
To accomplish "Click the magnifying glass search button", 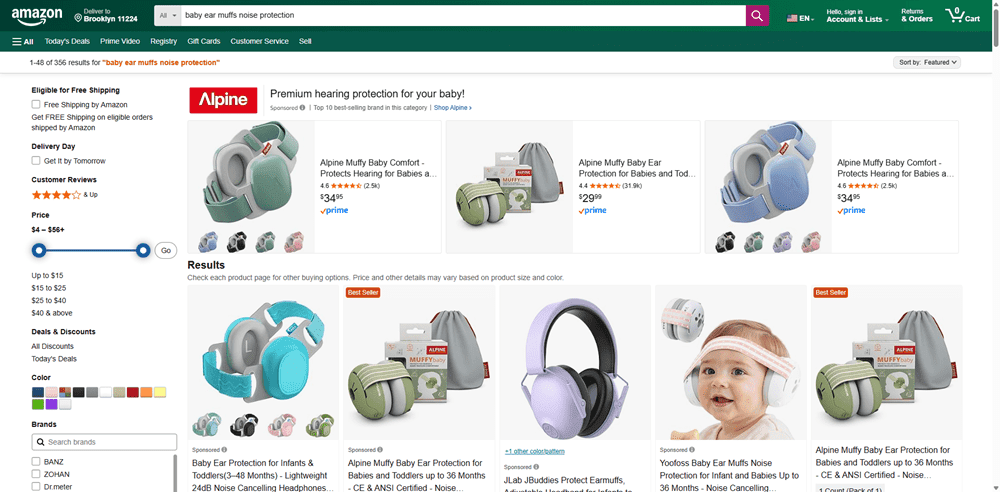I will point(757,16).
